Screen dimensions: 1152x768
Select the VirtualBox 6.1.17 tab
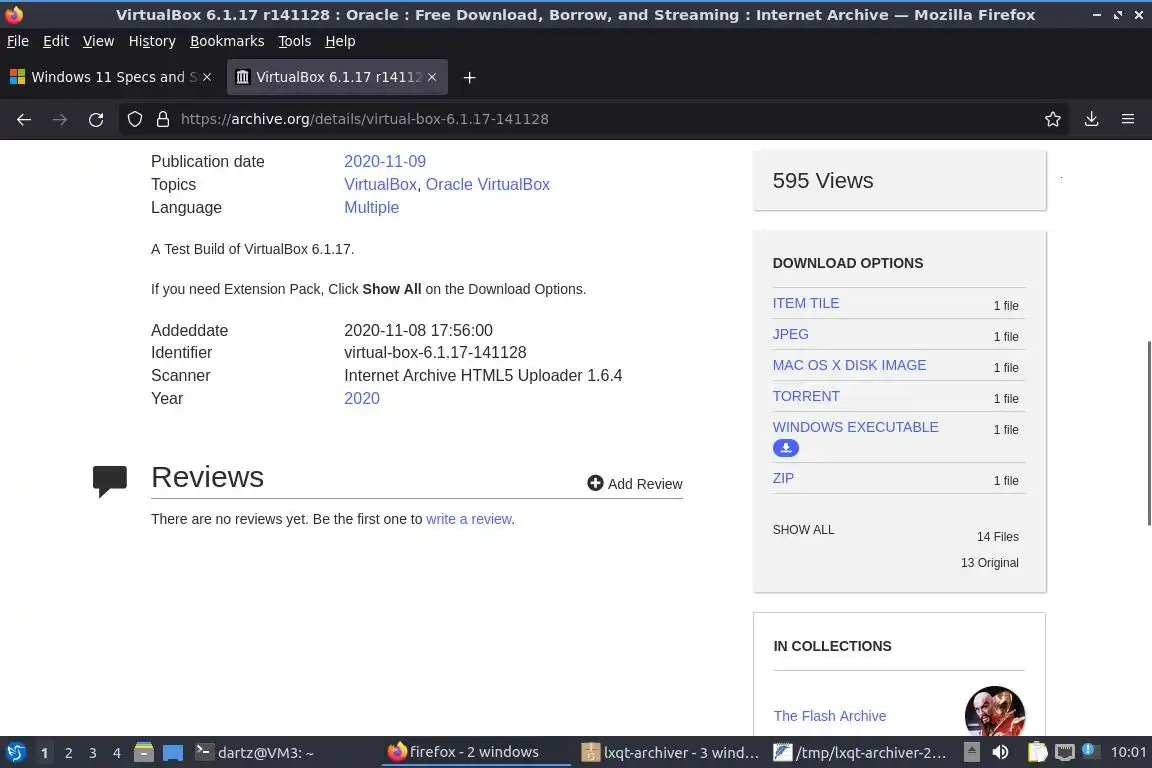coord(337,77)
